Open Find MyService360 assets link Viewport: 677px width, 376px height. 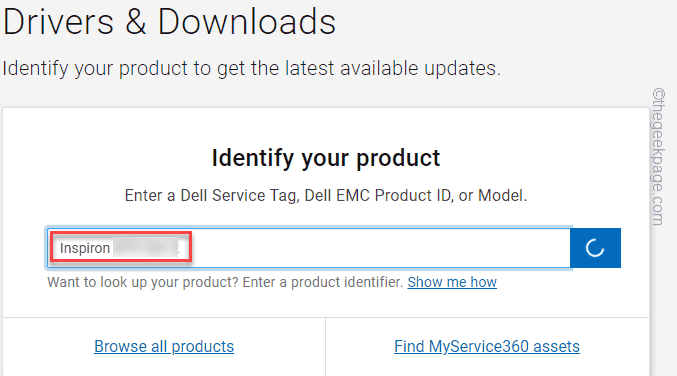coord(487,346)
